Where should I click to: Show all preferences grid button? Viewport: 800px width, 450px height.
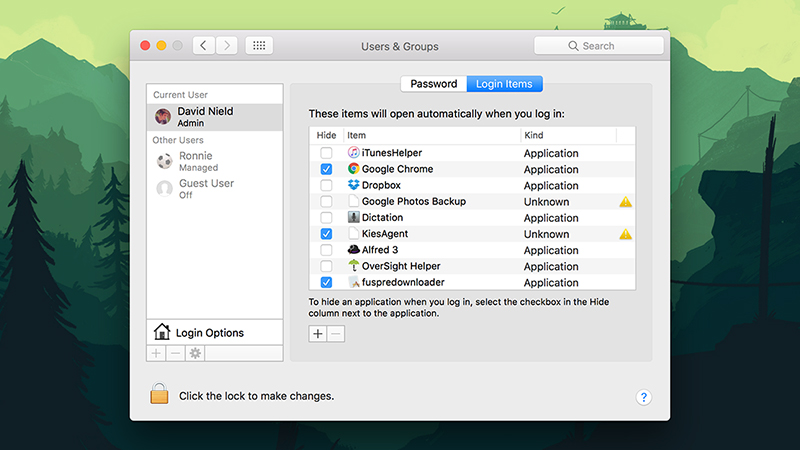point(259,46)
